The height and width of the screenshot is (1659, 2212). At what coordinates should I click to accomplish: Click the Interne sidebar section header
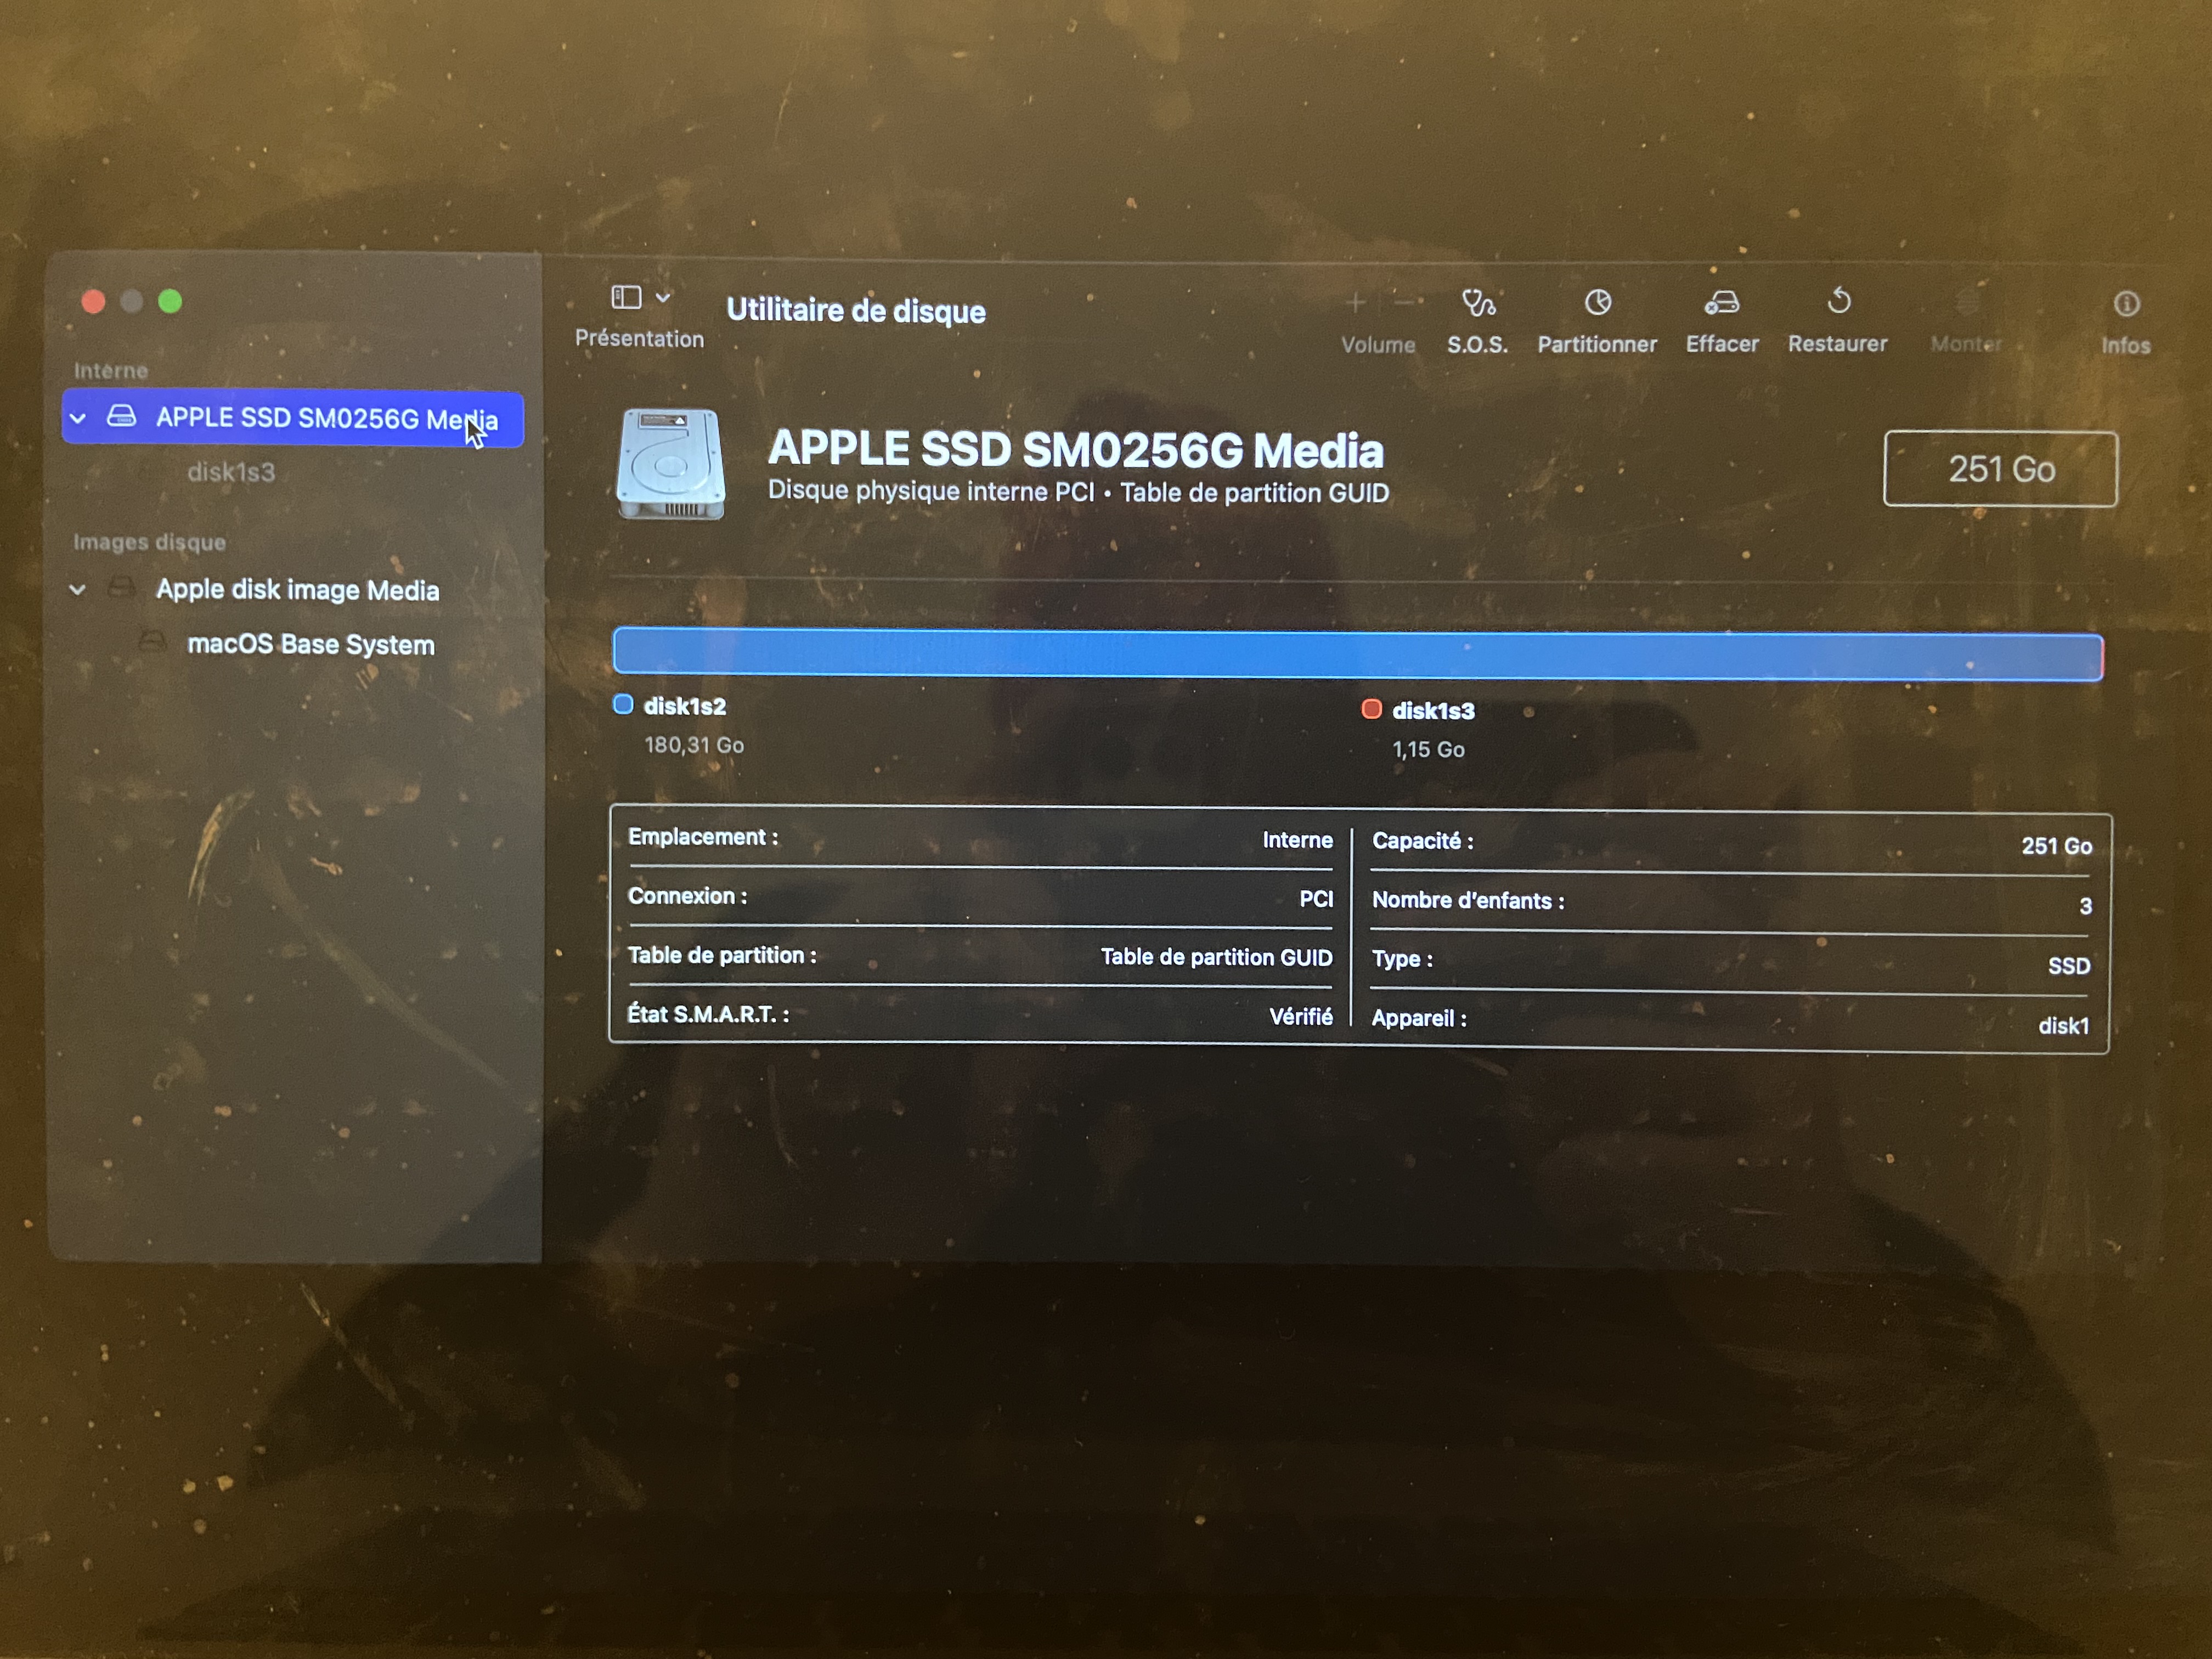point(110,371)
